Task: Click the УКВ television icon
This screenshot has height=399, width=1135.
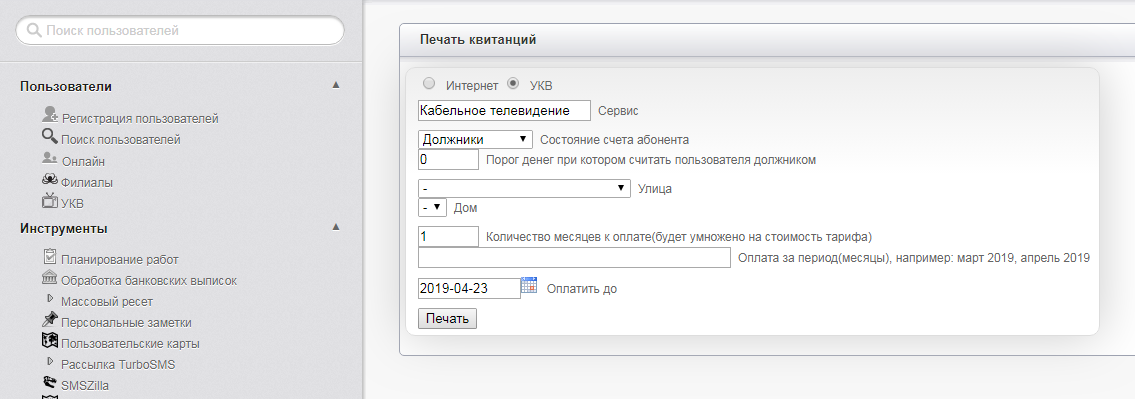Action: pos(50,201)
